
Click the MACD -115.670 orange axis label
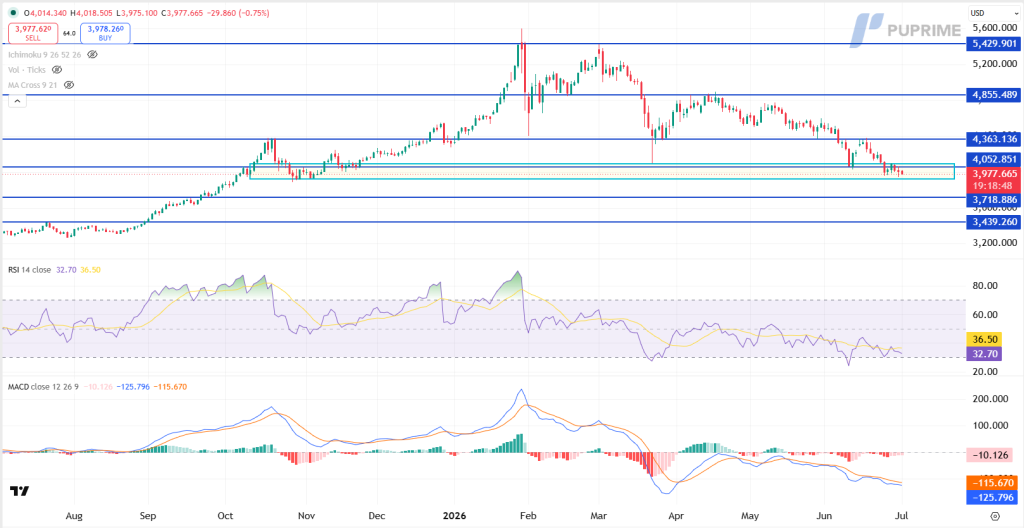(993, 484)
